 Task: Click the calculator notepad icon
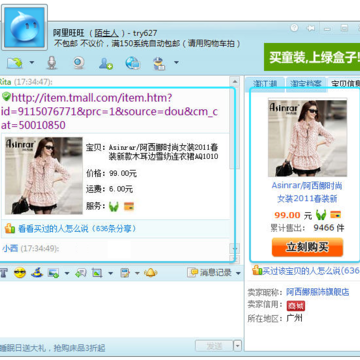point(125,273)
